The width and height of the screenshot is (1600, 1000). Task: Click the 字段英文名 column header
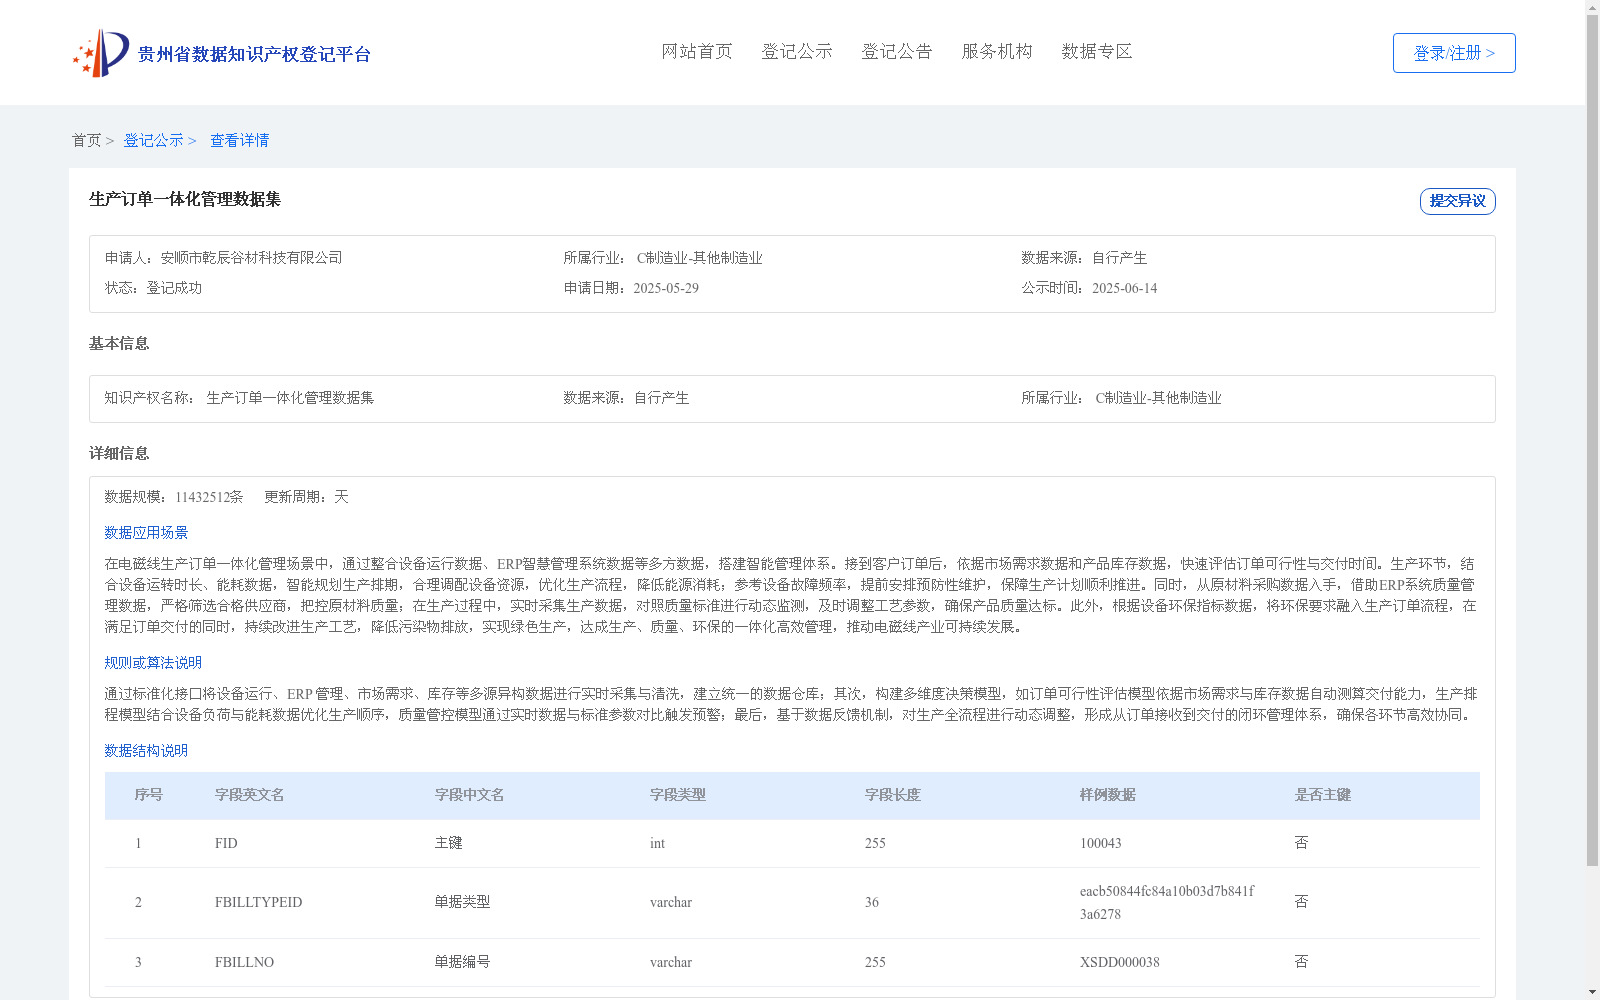point(249,795)
